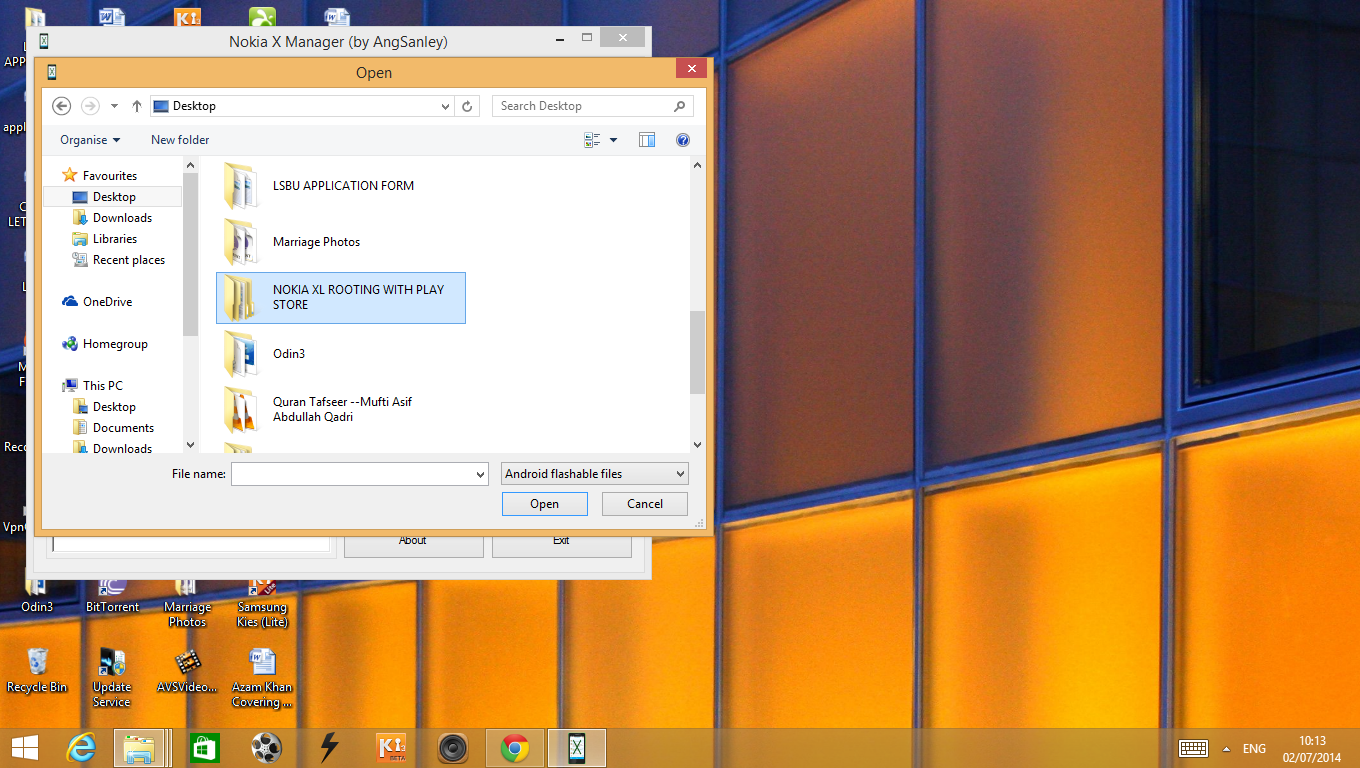Click the Windows Start button
Viewport: 1360px width, 768px height.
coord(24,748)
